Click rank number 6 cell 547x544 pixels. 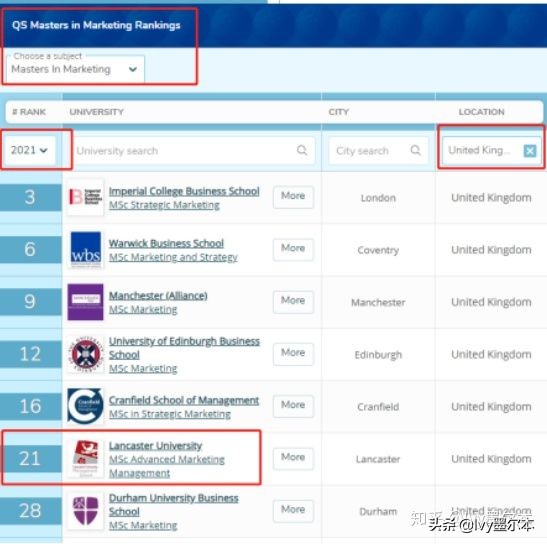[x=31, y=249]
